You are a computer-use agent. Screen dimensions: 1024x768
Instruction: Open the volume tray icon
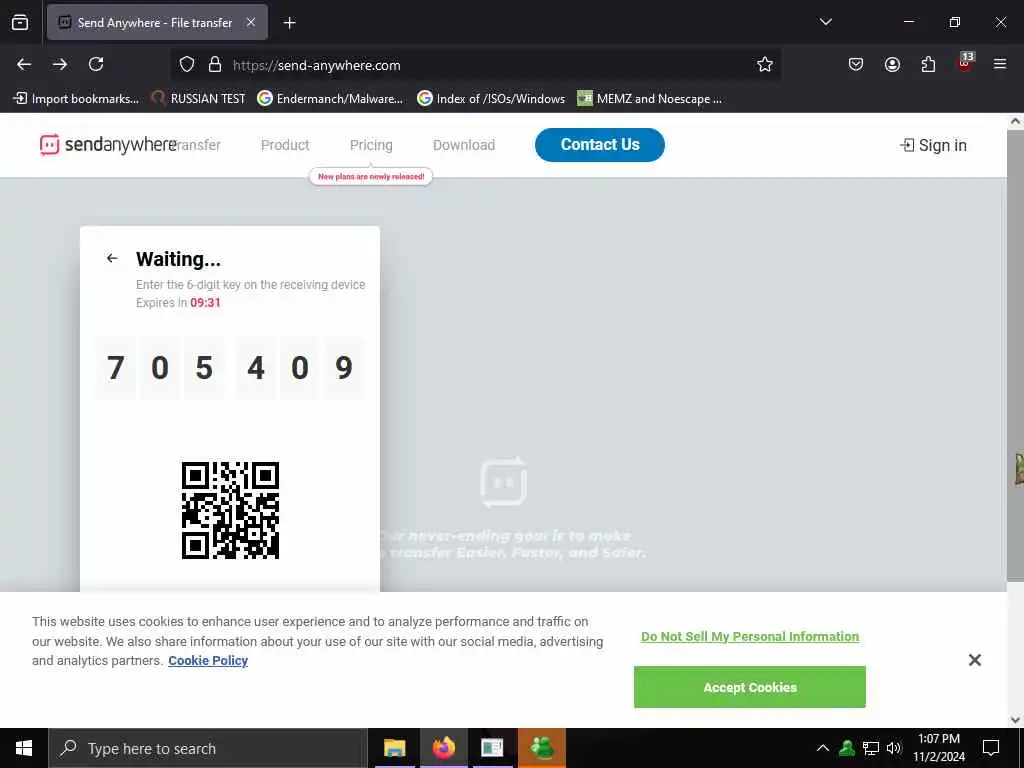pos(894,748)
